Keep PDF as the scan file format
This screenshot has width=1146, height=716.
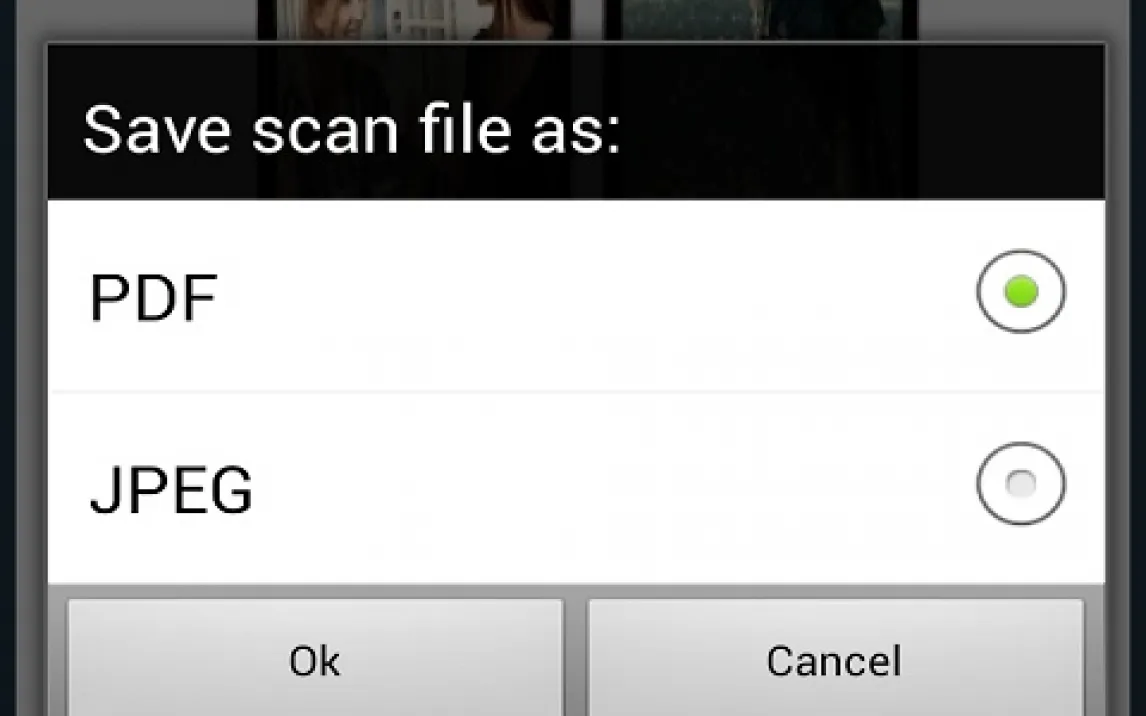(1020, 292)
